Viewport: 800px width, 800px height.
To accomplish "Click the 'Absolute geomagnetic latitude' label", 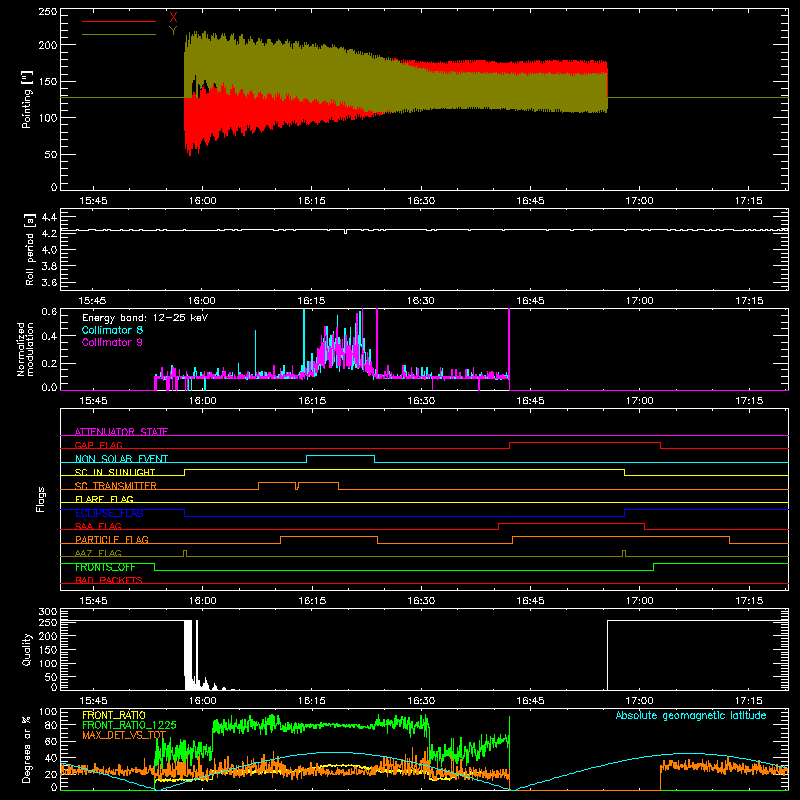I will pos(691,715).
